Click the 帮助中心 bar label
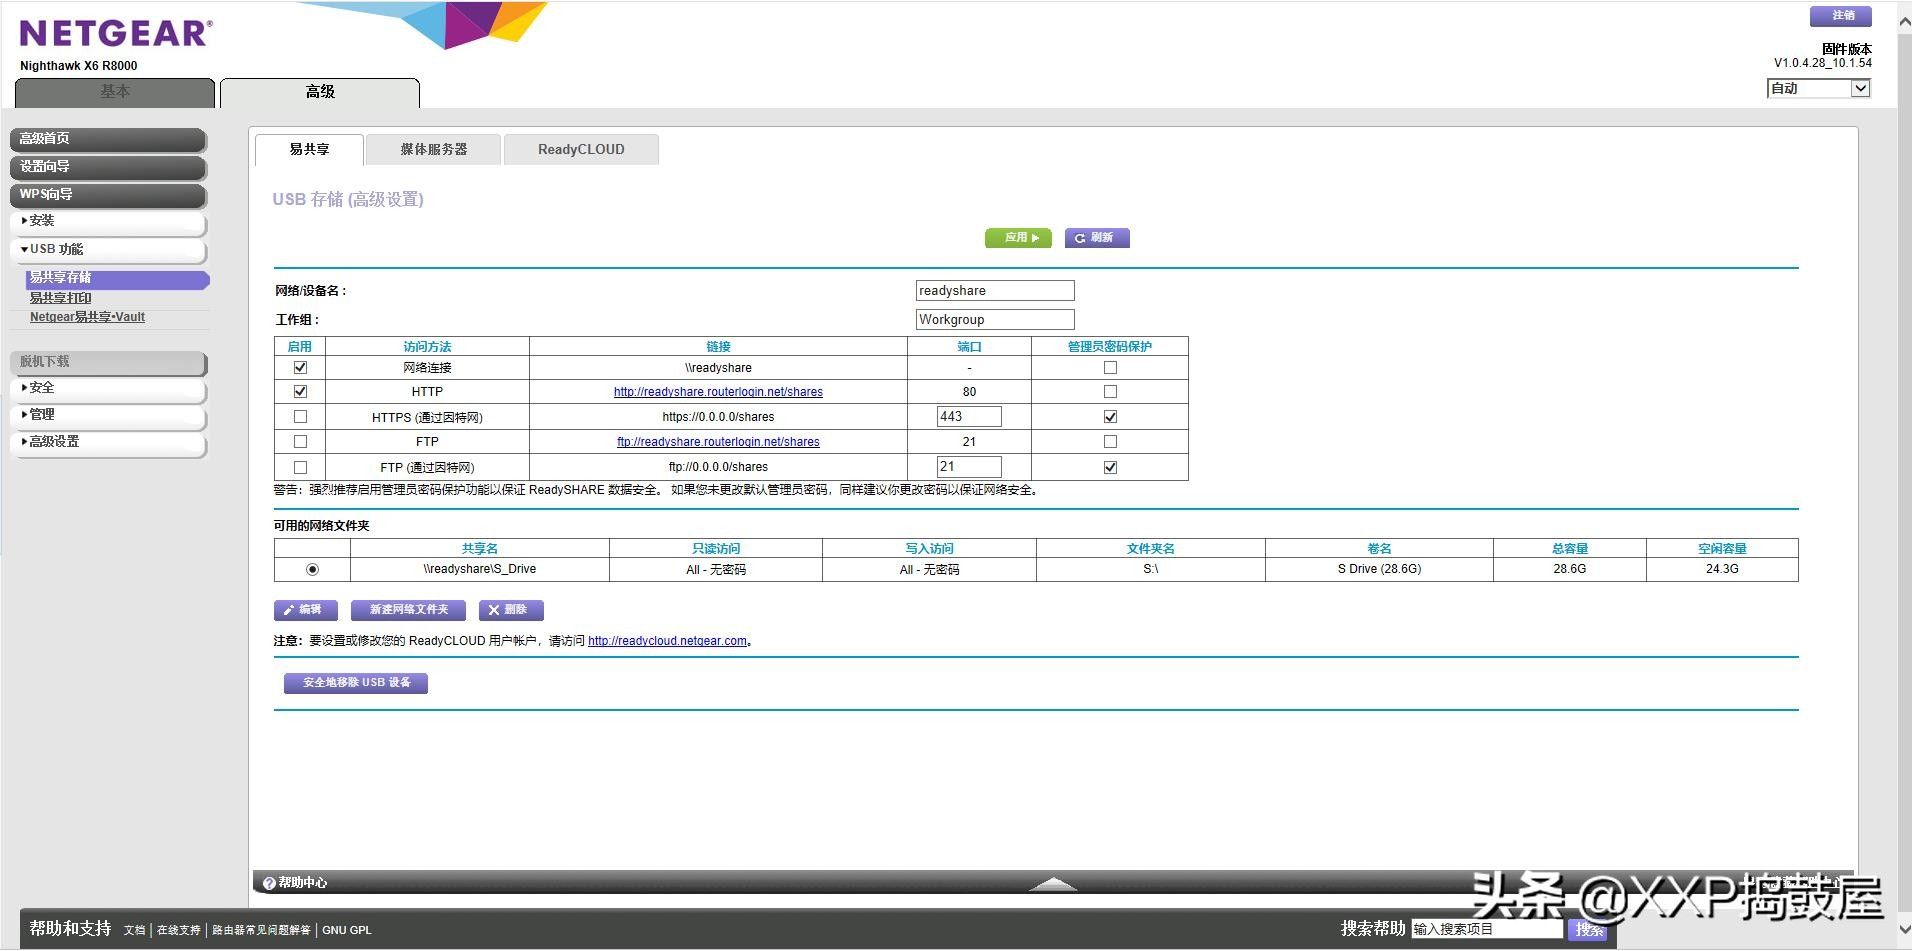The width and height of the screenshot is (1912, 951). click(x=303, y=883)
